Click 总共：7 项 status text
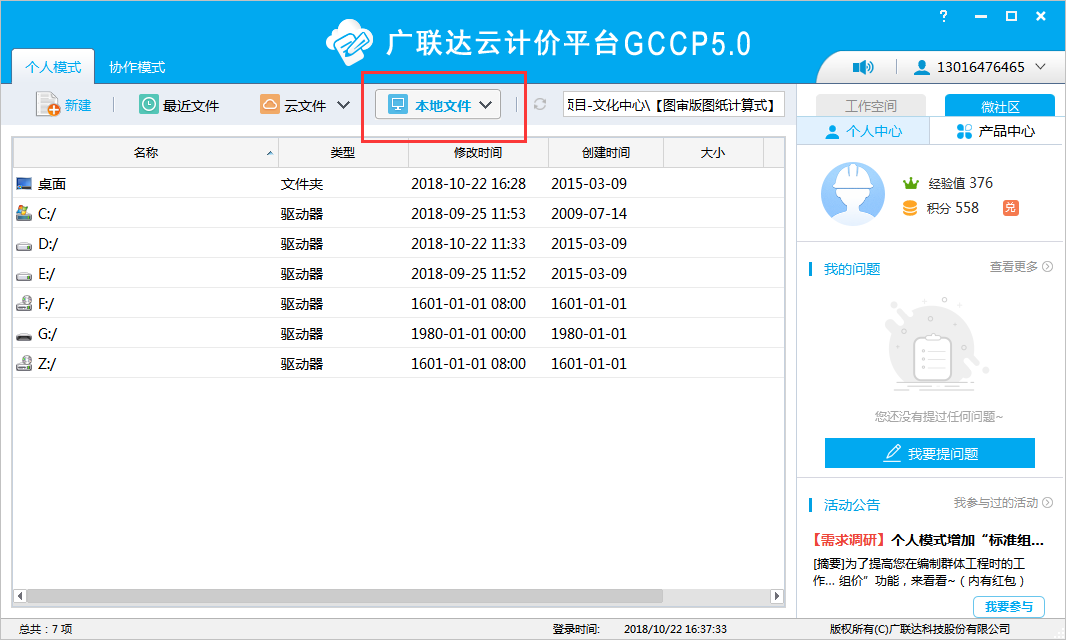 tap(46, 629)
